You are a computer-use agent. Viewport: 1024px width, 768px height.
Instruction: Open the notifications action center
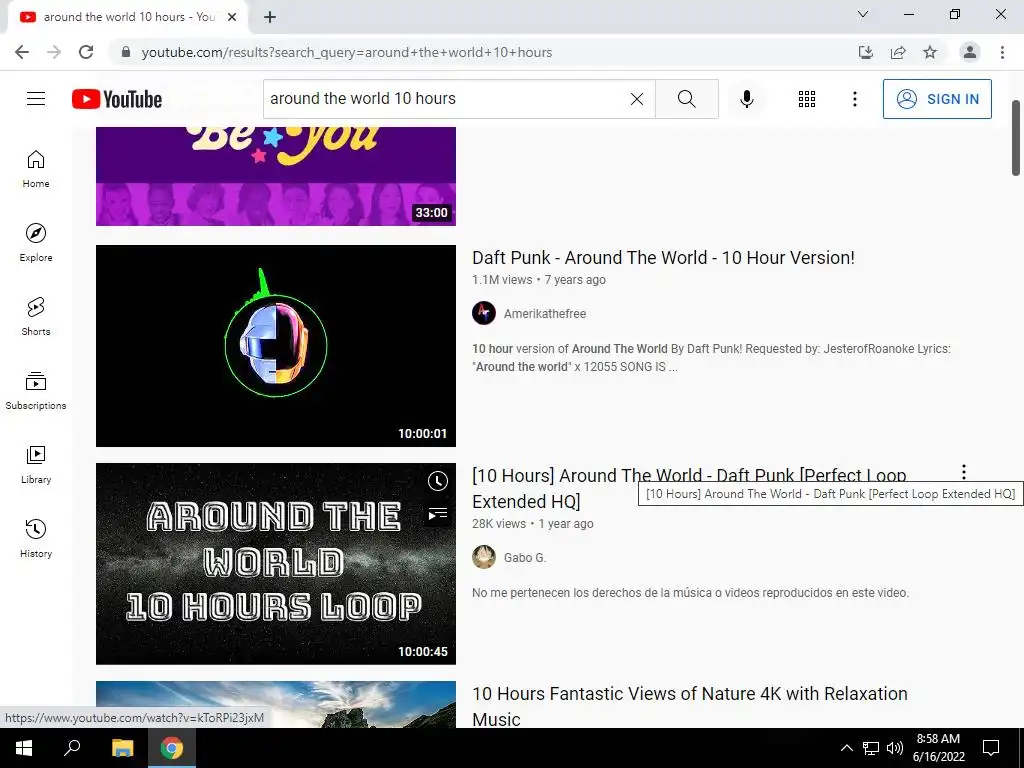(x=991, y=748)
